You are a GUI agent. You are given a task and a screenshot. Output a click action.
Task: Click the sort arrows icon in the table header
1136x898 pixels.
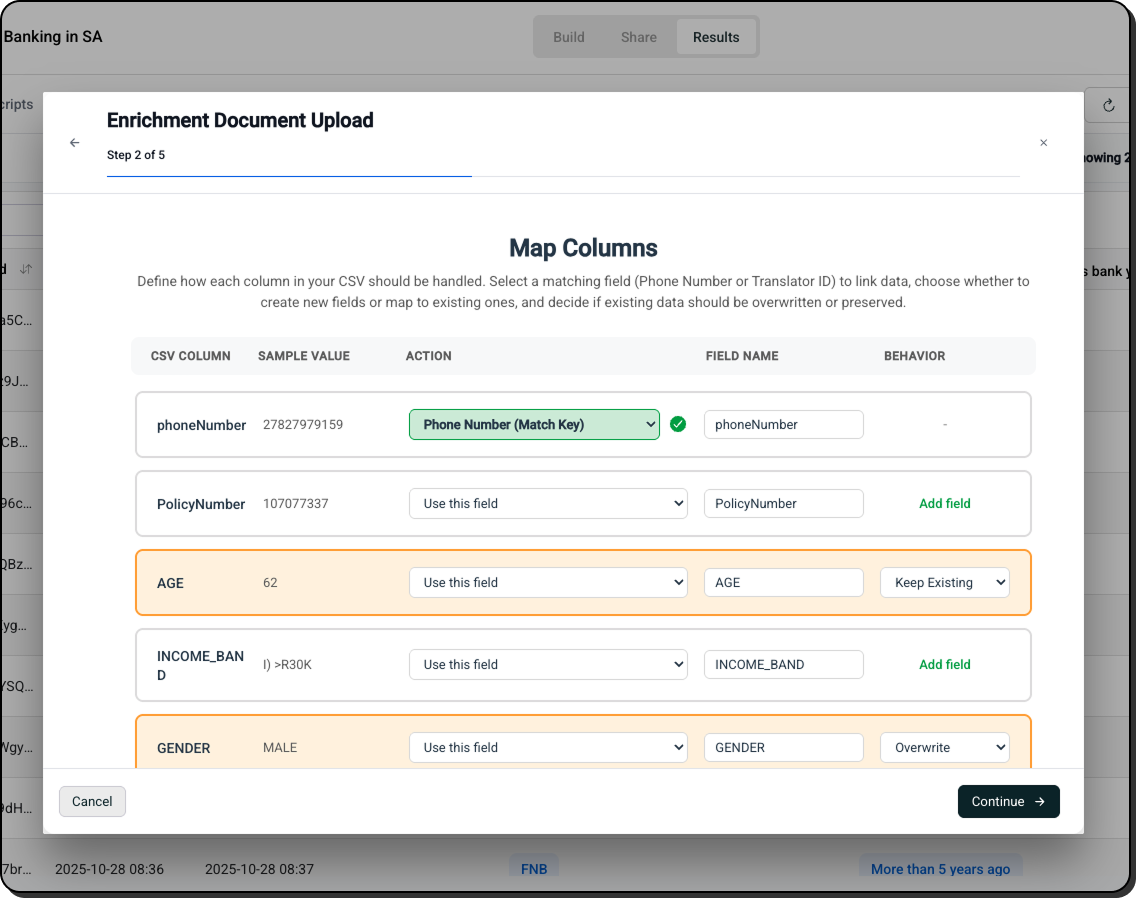[26, 270]
